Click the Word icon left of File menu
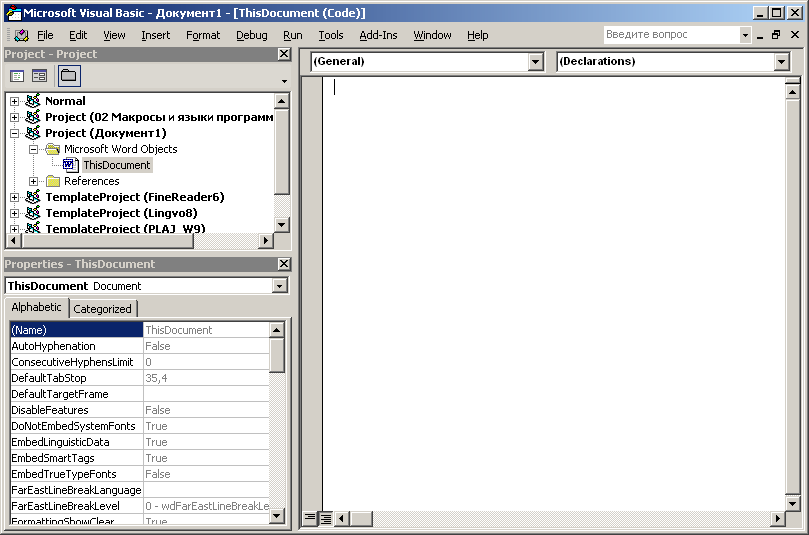The width and height of the screenshot is (809, 535). (x=22, y=35)
